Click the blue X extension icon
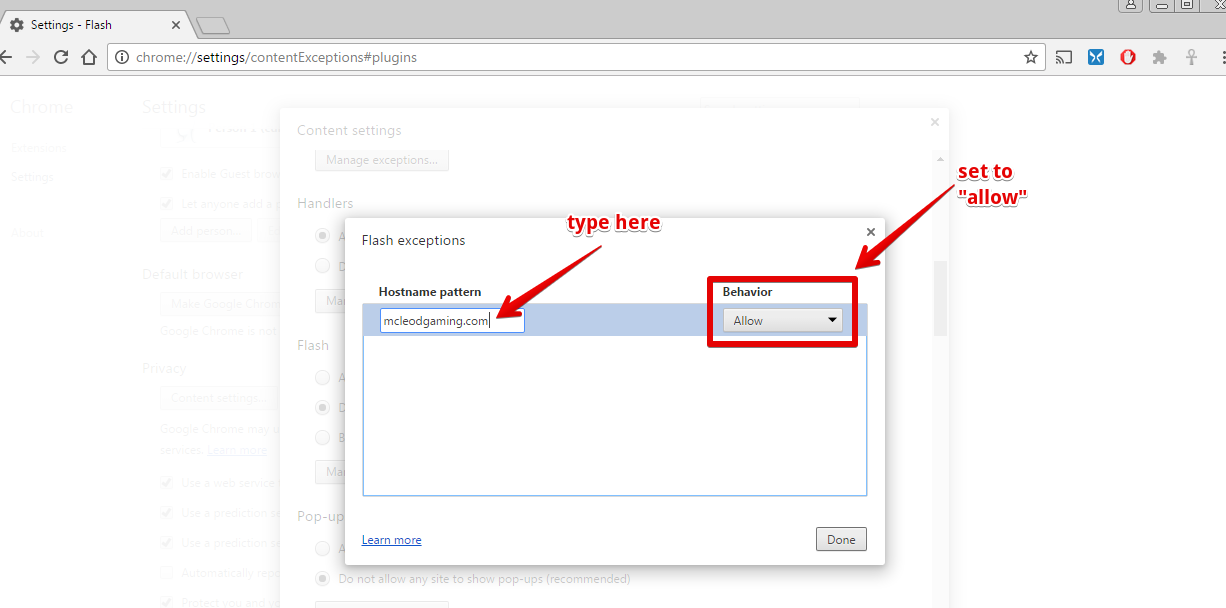 coord(1096,57)
